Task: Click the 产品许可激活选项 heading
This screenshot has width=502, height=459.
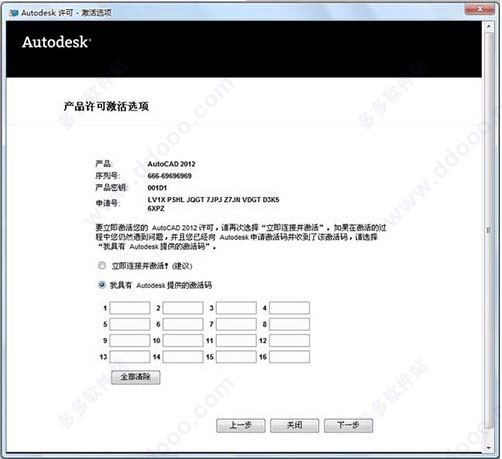Action: pos(106,106)
